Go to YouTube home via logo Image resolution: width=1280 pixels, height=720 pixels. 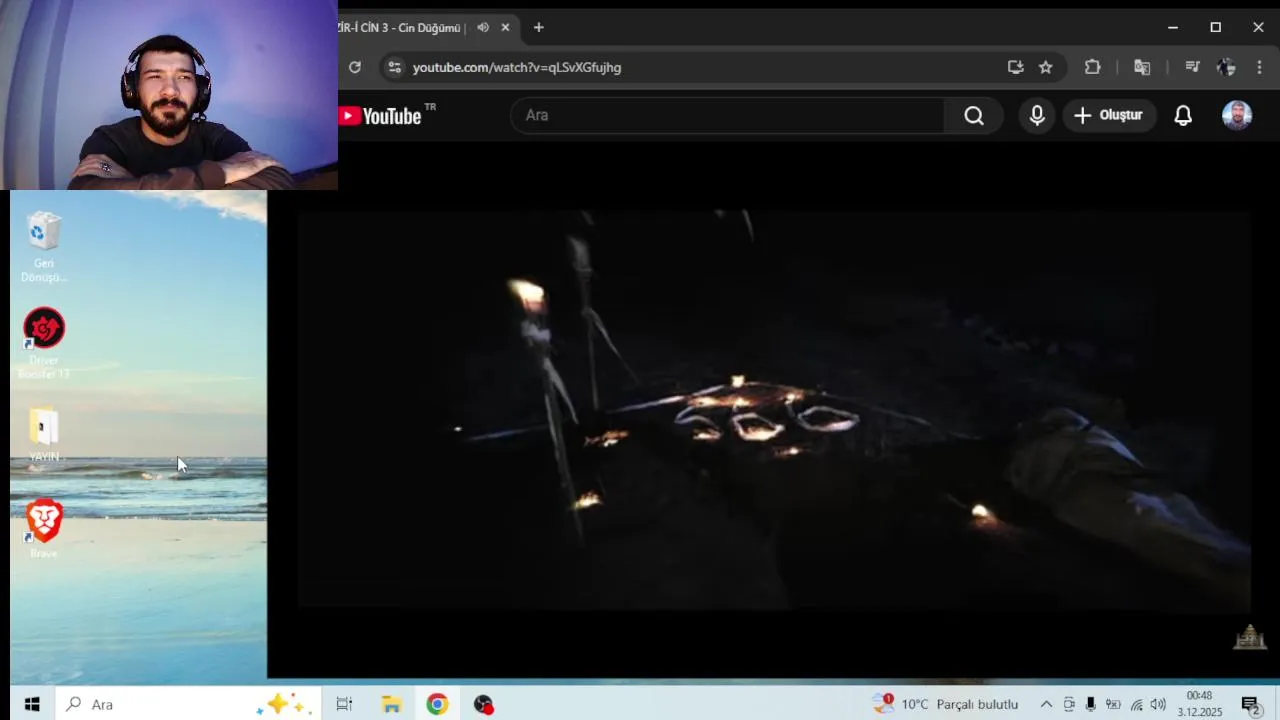pos(380,116)
